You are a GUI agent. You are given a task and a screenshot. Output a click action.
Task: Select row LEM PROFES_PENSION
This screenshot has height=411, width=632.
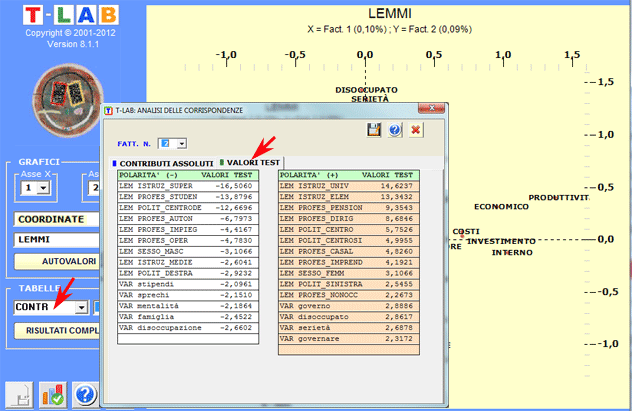pos(349,208)
